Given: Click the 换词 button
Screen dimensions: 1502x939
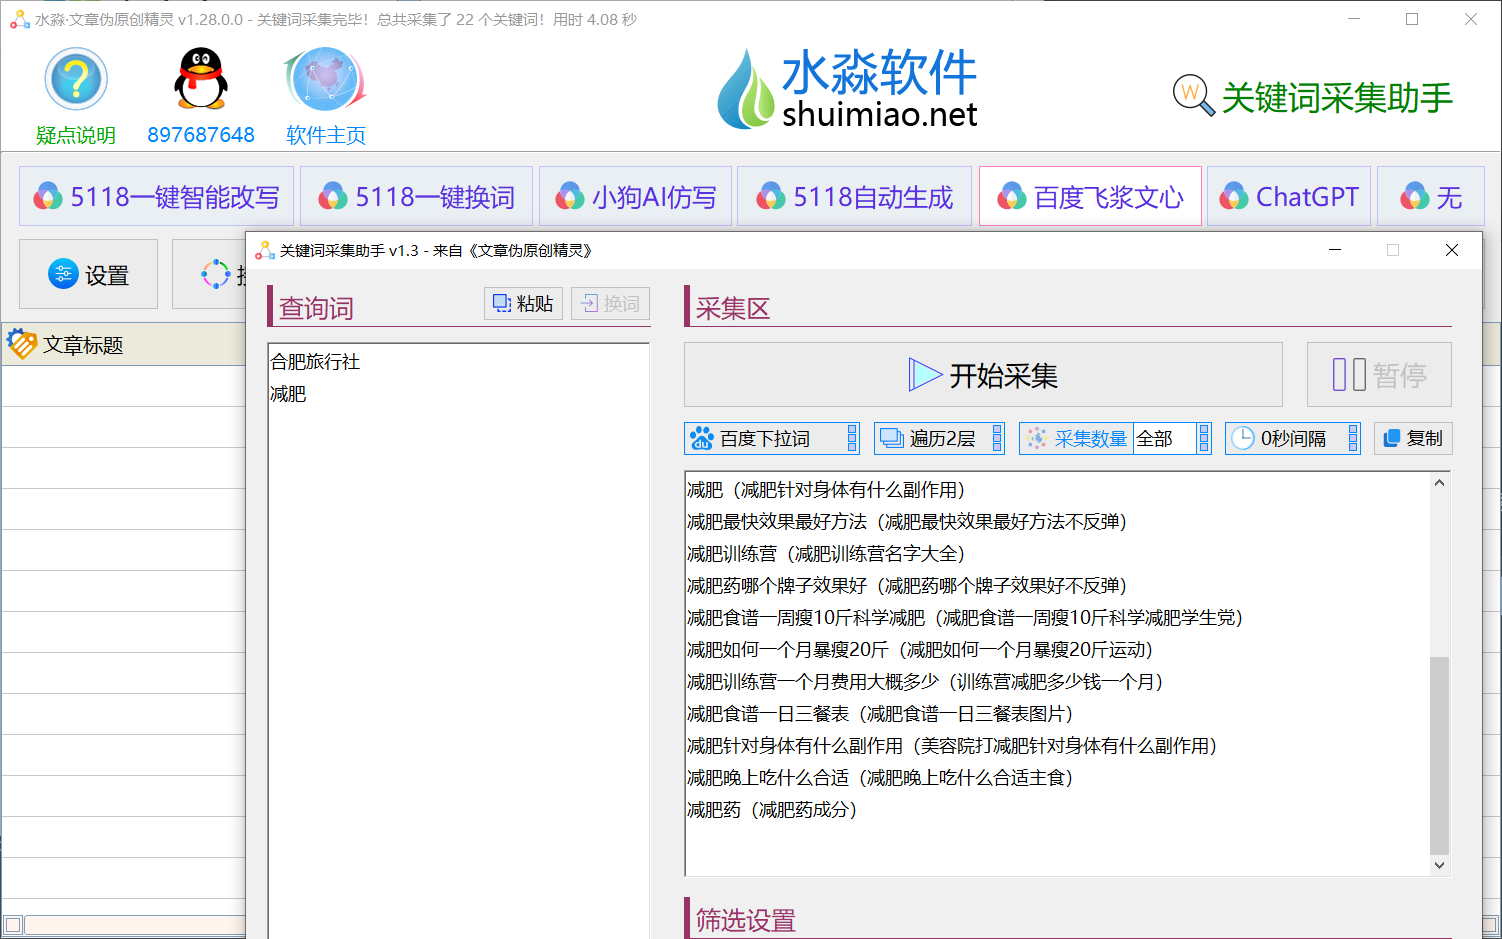Looking at the screenshot, I should (x=611, y=303).
